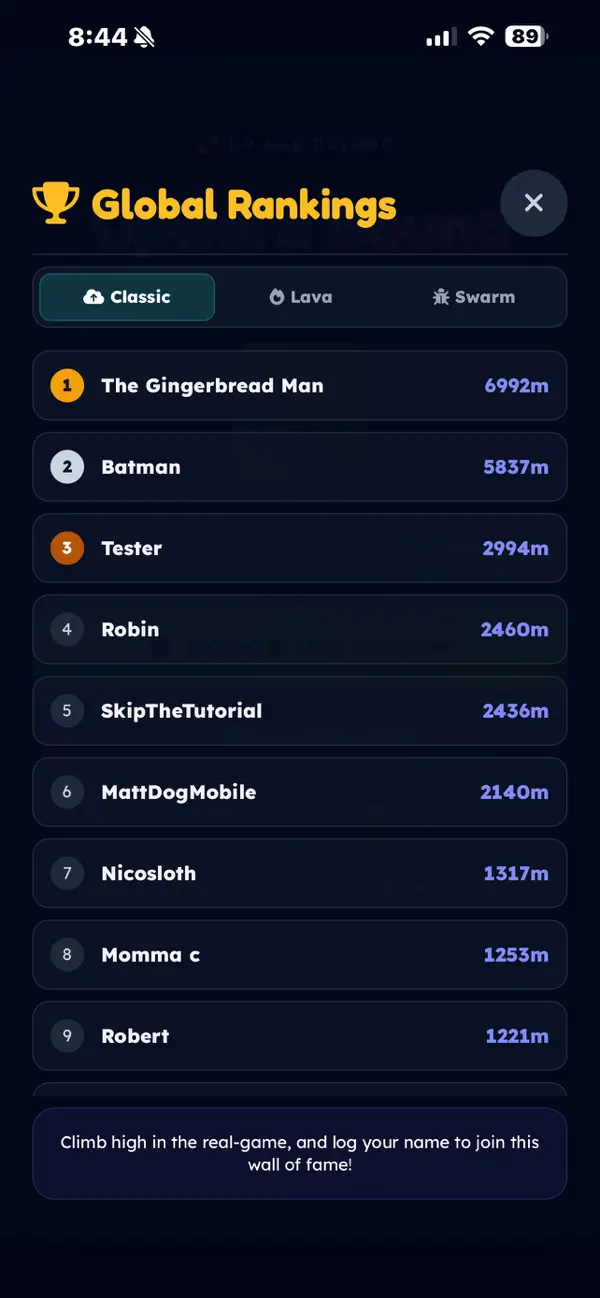The height and width of the screenshot is (1298, 600).
Task: Switch to the Swarm rankings tab
Action: click(x=474, y=297)
